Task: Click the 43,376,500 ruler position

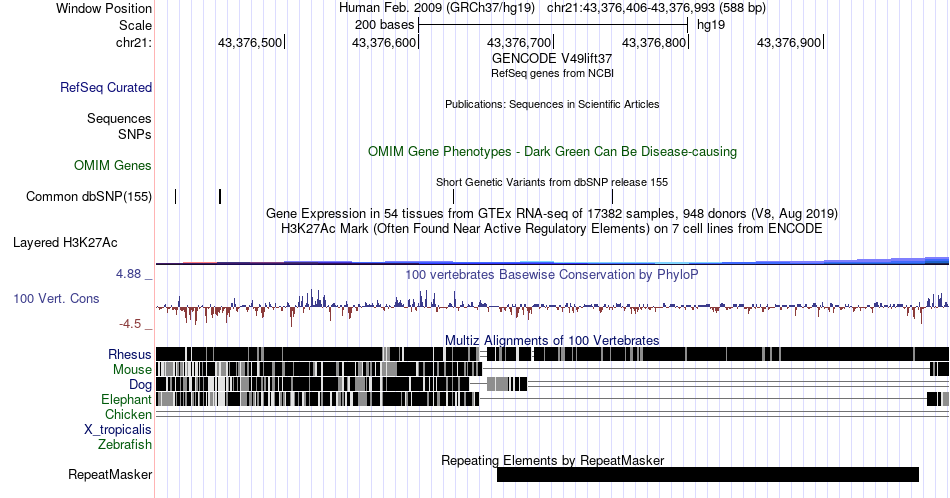Action: point(250,42)
